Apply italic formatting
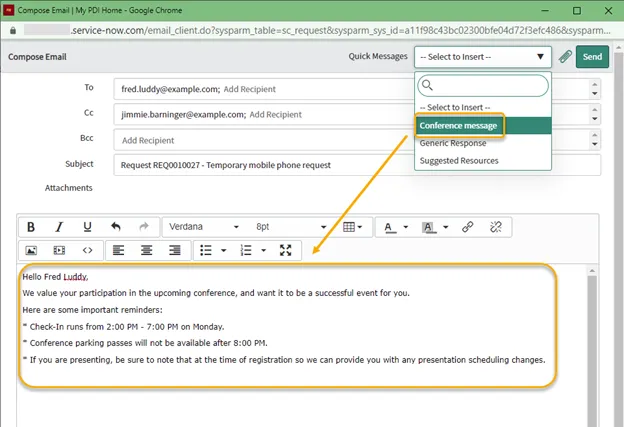 (x=59, y=227)
